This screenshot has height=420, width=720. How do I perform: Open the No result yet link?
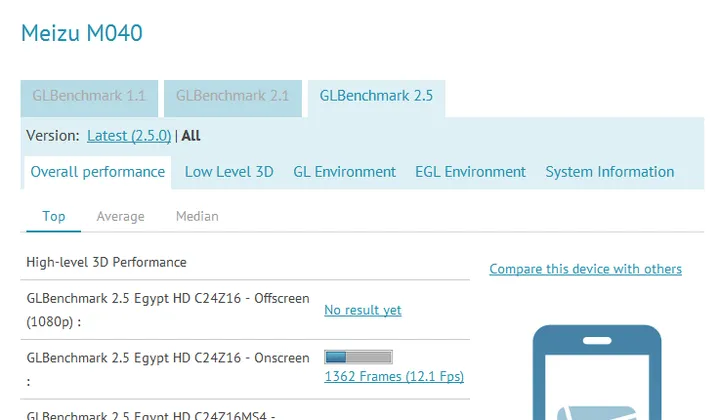click(x=363, y=310)
